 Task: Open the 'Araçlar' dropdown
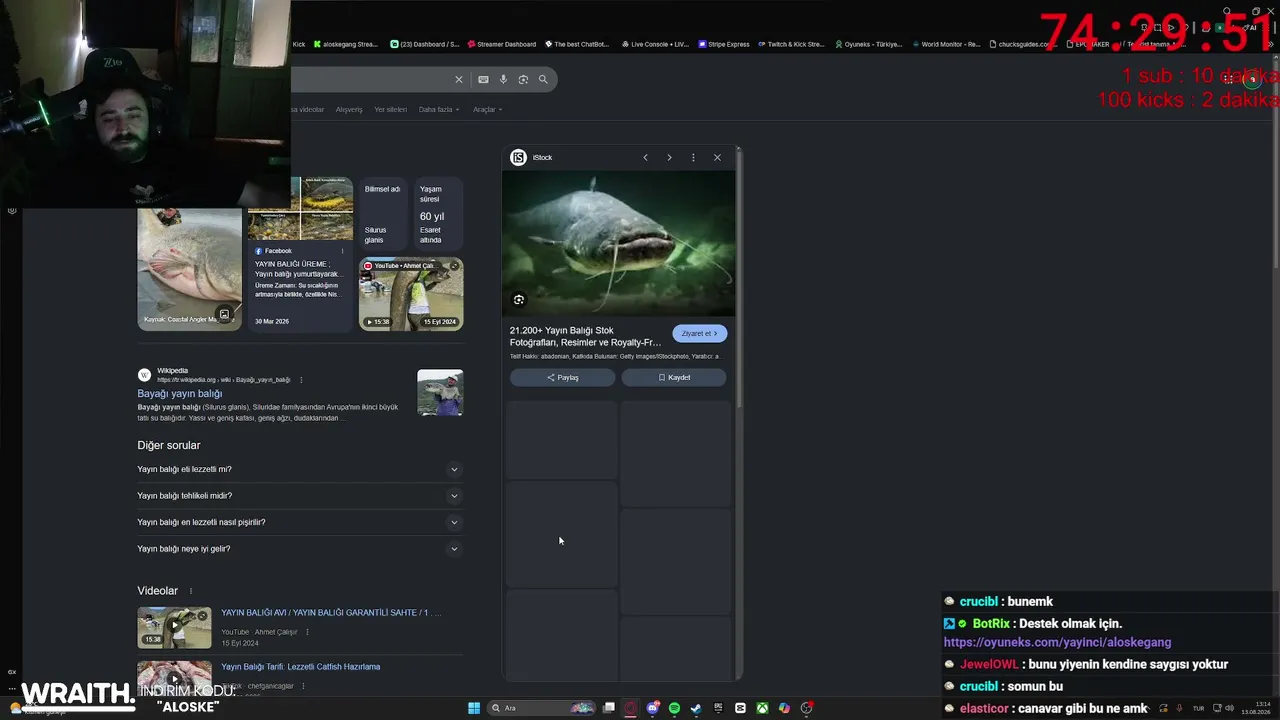pos(488,109)
